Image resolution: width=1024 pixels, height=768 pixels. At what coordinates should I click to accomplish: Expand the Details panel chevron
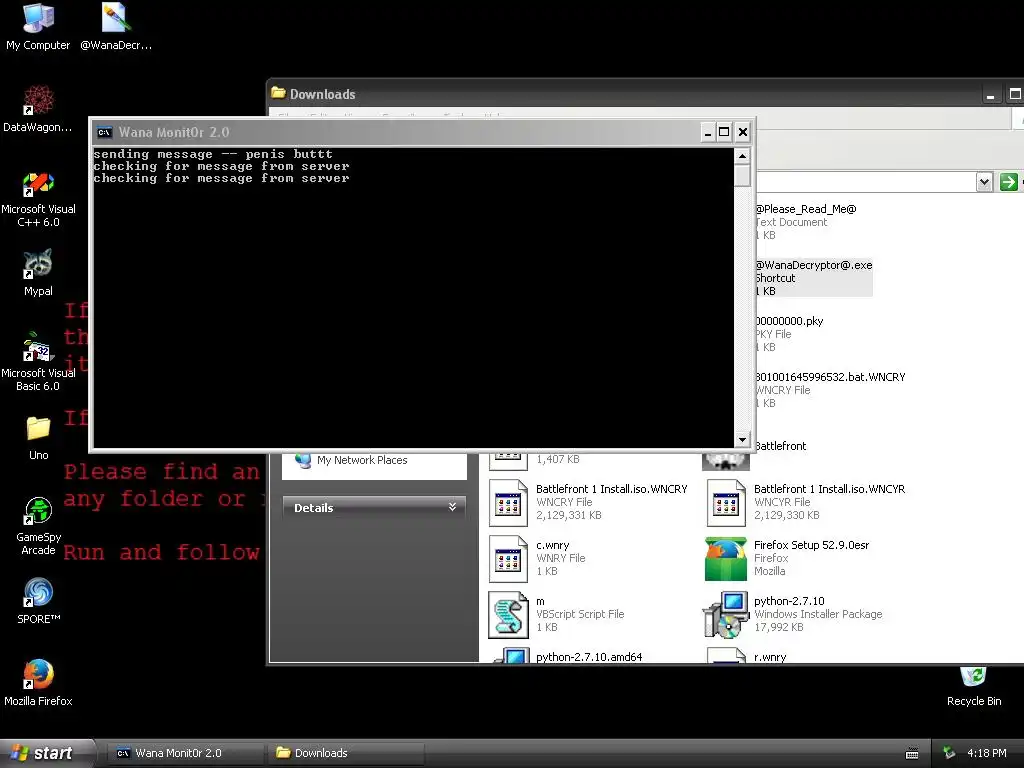(x=452, y=507)
